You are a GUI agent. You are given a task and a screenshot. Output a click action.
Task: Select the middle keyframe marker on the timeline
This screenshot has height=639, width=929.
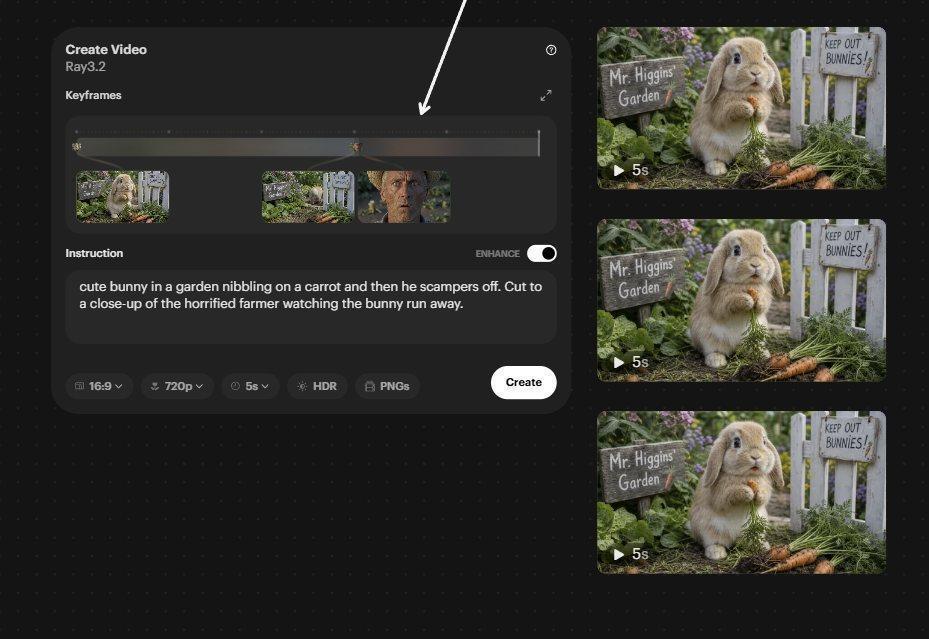coord(355,146)
